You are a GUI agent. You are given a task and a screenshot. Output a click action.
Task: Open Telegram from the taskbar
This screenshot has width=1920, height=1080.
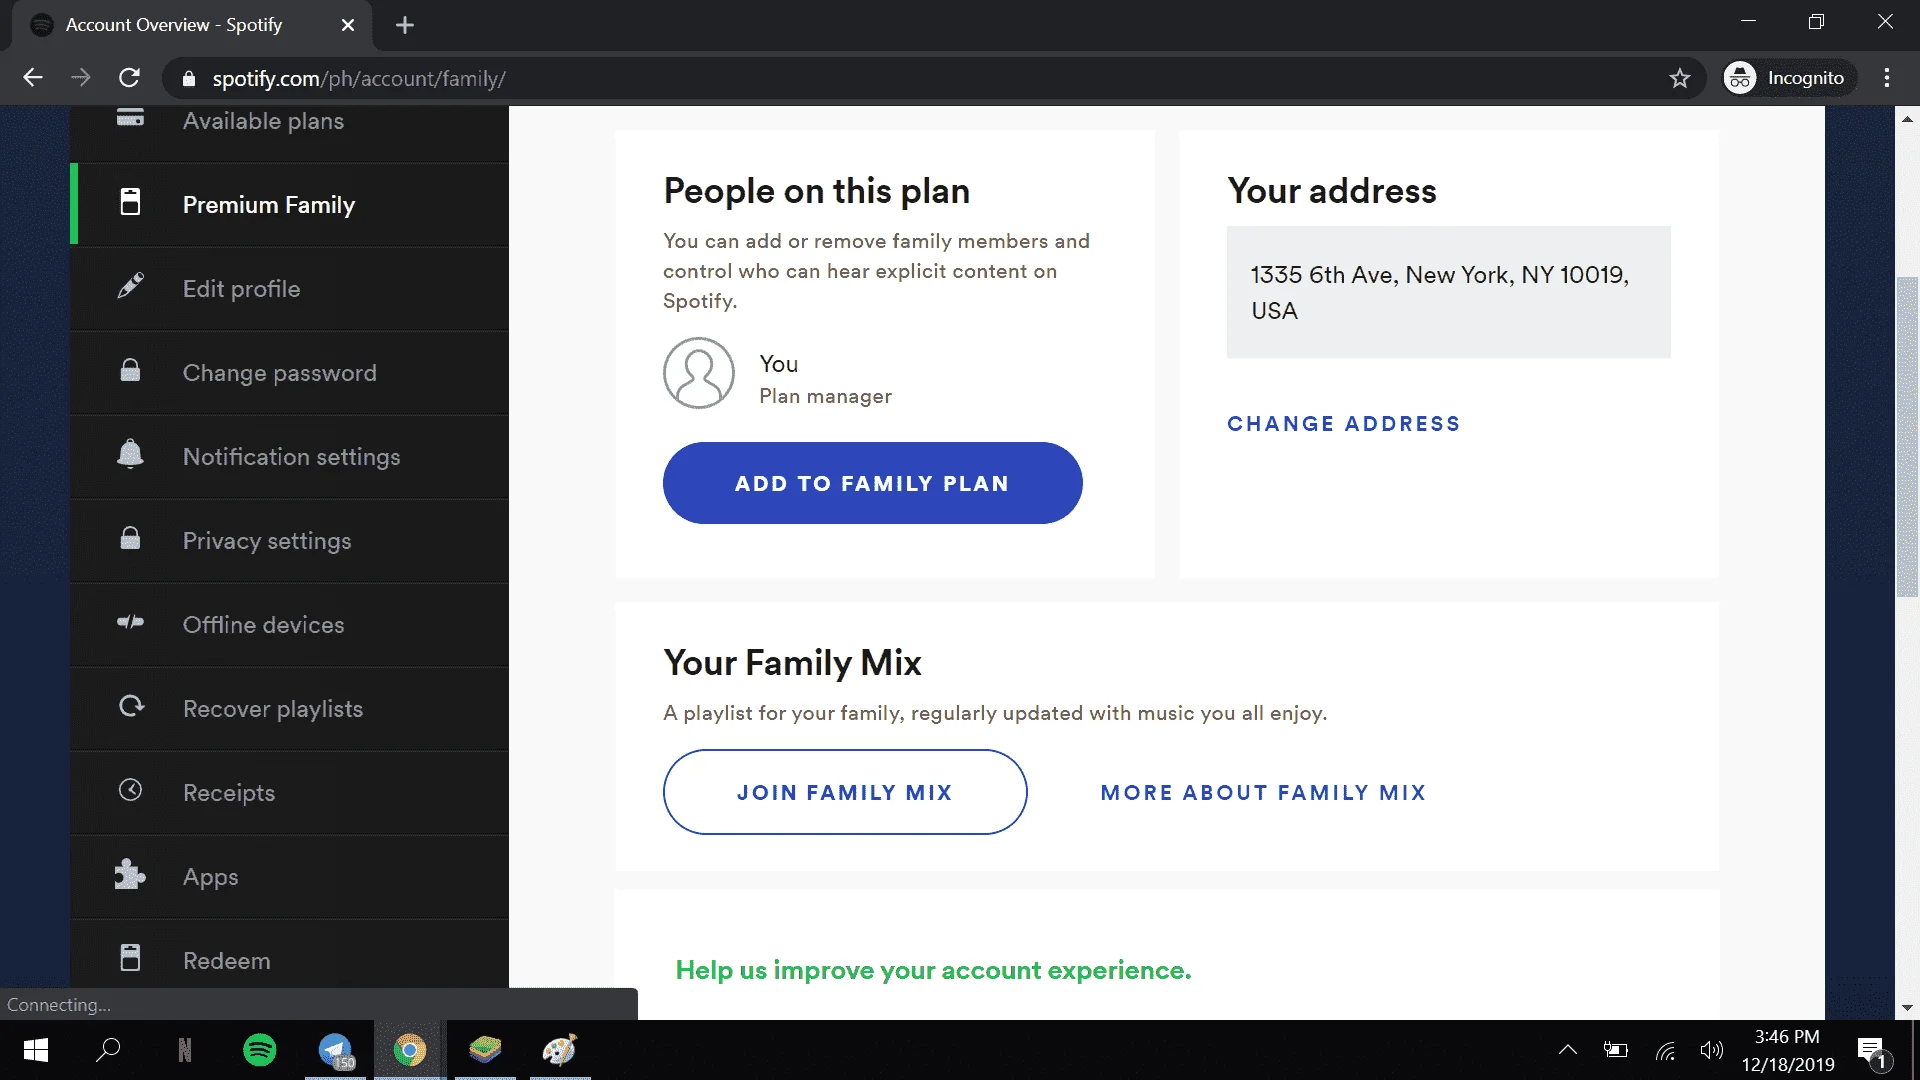(335, 1050)
